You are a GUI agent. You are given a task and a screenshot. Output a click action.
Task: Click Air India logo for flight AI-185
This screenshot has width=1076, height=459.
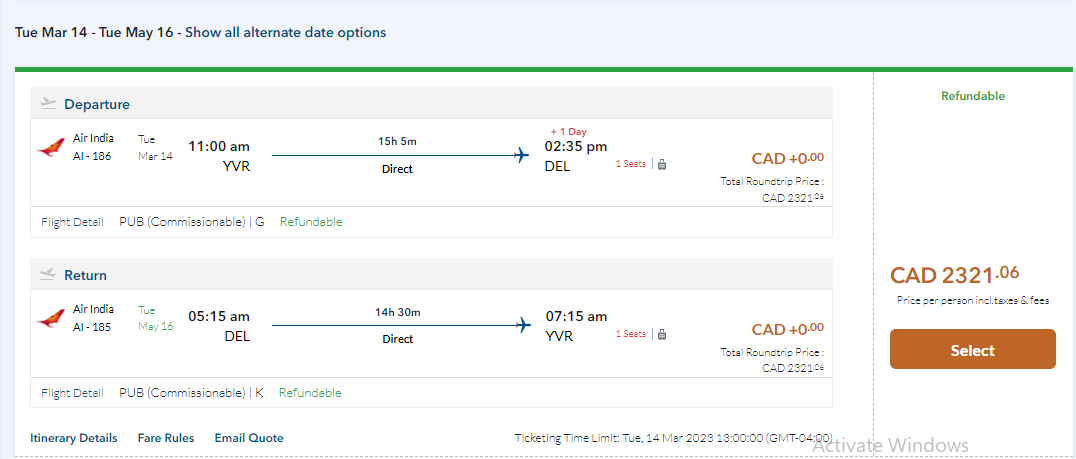[x=51, y=319]
